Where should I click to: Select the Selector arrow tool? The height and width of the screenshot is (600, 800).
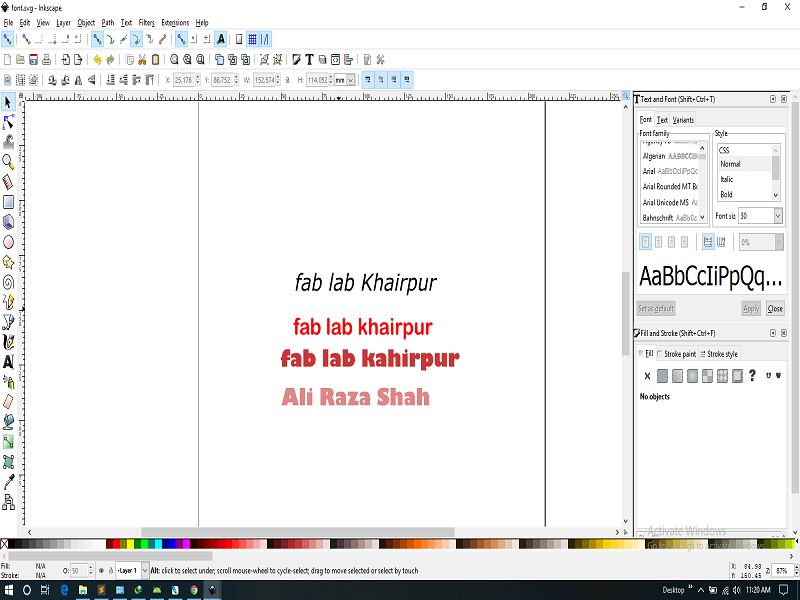click(x=8, y=103)
